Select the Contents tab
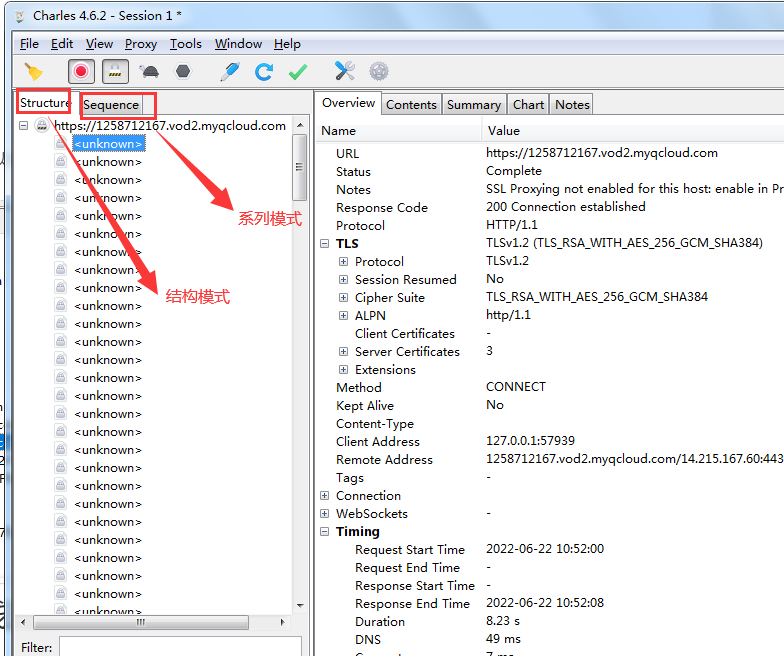 pyautogui.click(x=412, y=104)
